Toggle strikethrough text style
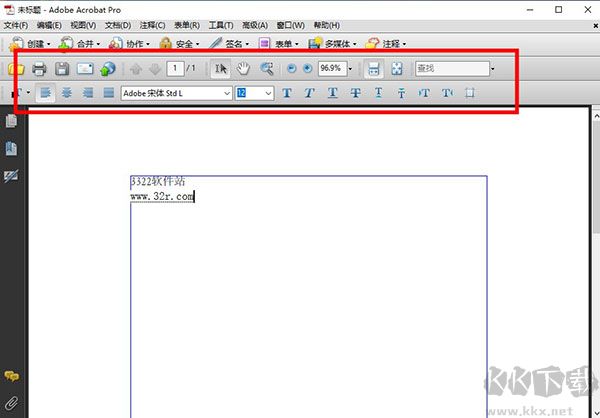Viewport: 600px width, 418px height. click(x=355, y=93)
